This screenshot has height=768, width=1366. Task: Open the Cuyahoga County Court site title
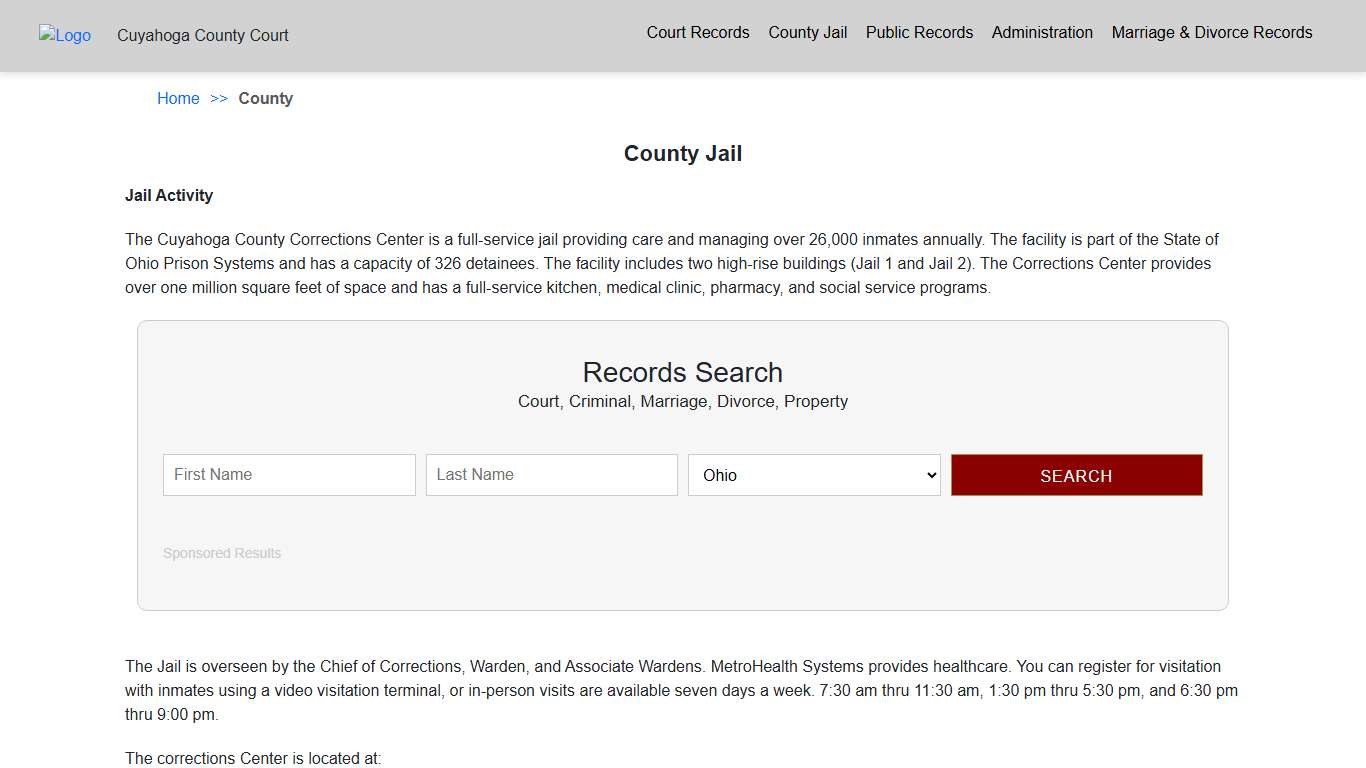(x=202, y=35)
